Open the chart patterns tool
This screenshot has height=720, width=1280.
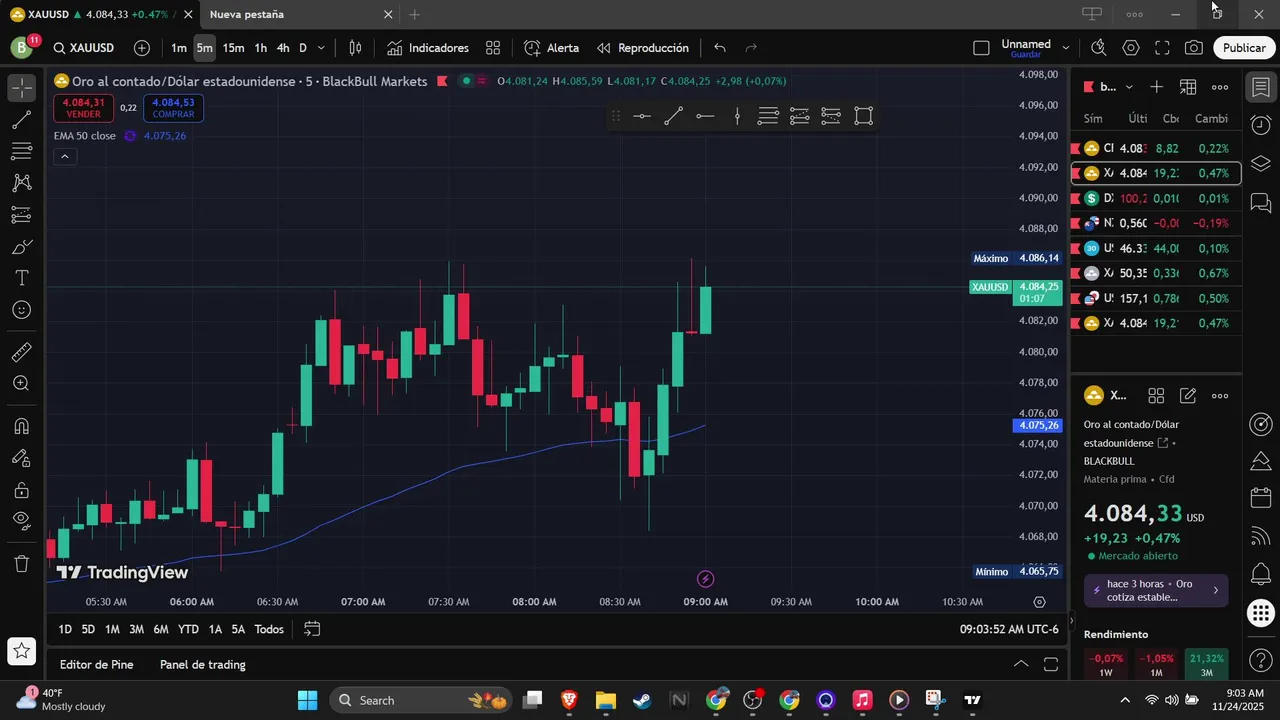tap(21, 183)
